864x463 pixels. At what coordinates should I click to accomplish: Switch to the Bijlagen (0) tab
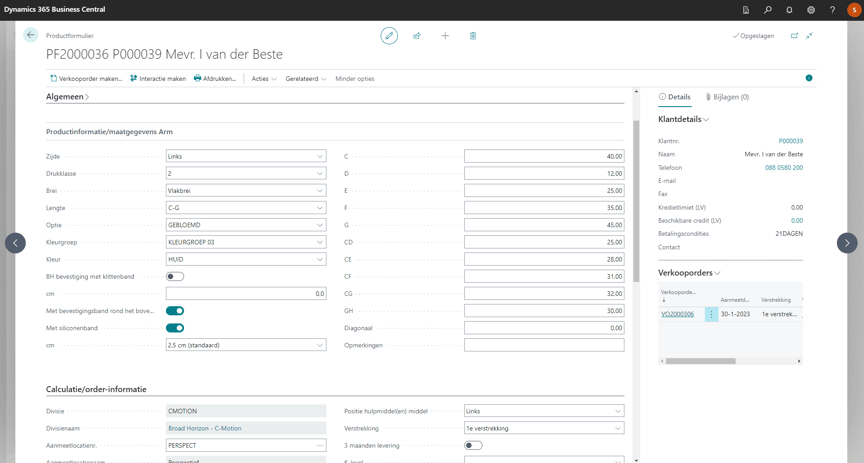[x=727, y=97]
